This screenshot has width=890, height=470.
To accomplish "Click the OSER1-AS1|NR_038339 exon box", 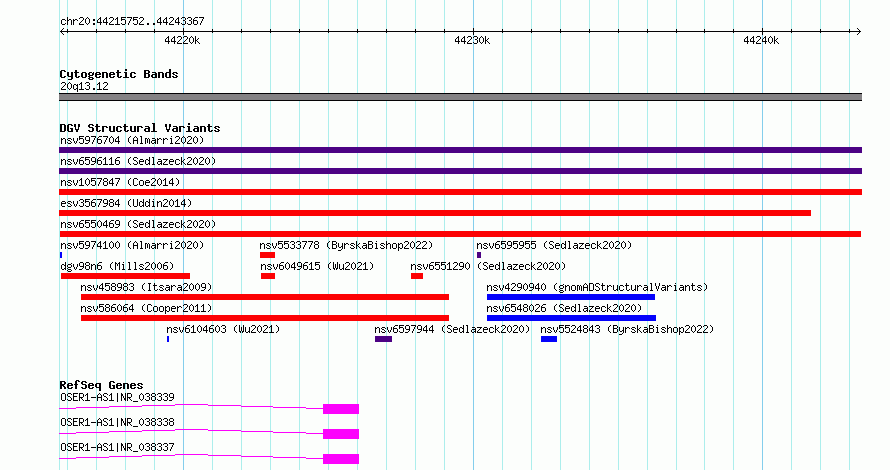I will 341,409.
